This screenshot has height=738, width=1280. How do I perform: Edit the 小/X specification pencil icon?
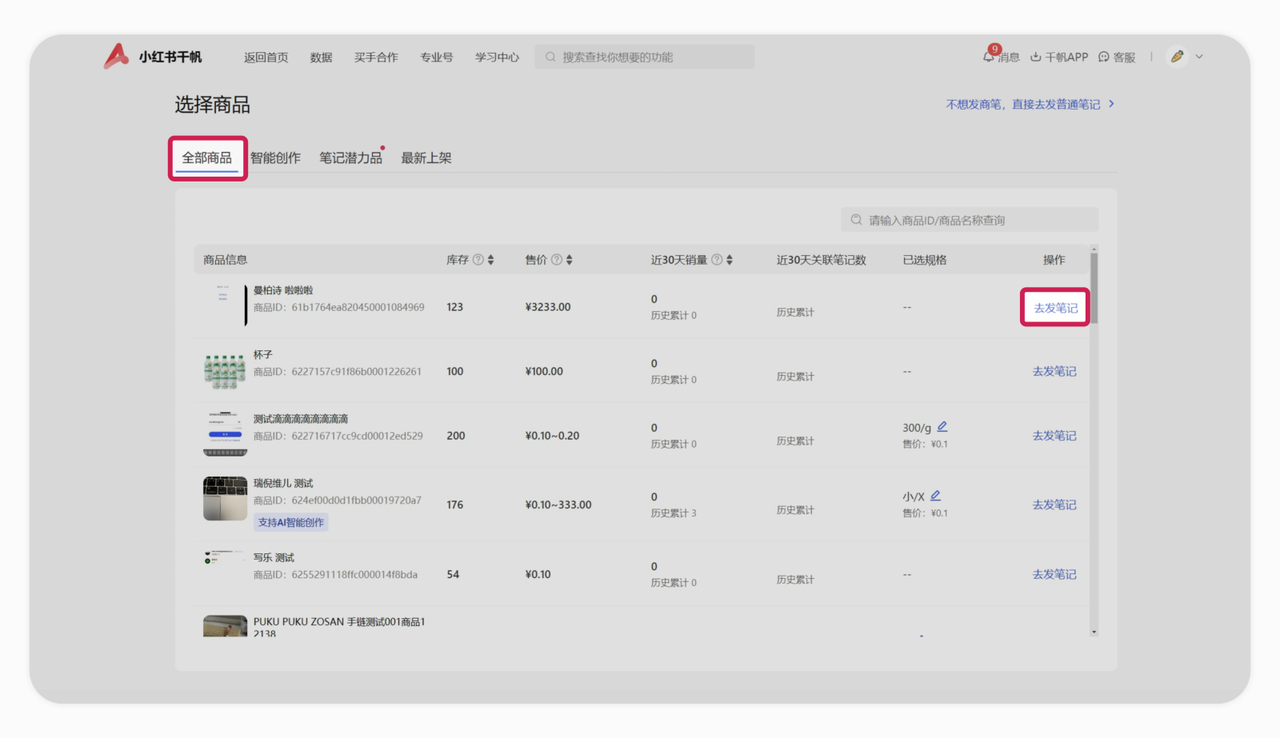click(x=936, y=496)
